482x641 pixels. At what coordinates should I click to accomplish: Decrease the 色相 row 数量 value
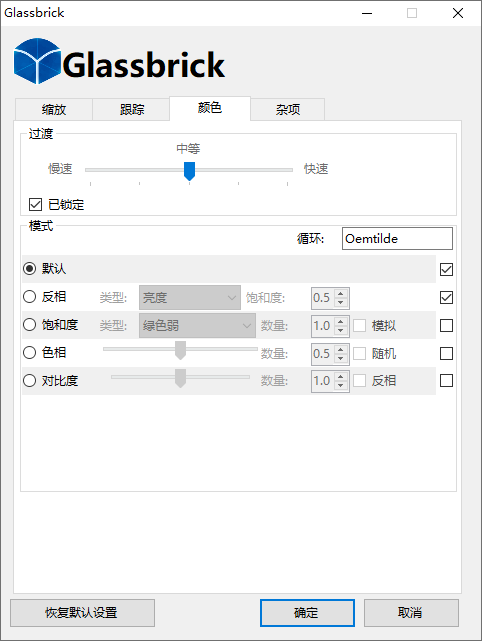coord(341,358)
